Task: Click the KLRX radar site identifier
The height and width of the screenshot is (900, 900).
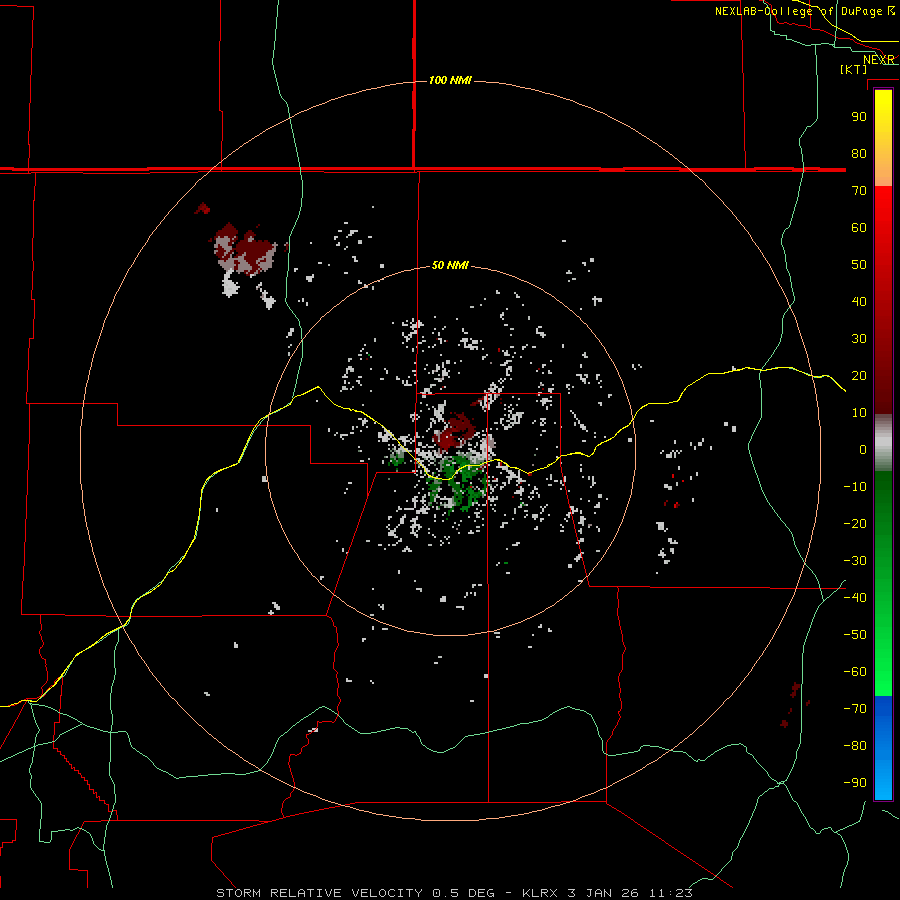Action: [540, 893]
